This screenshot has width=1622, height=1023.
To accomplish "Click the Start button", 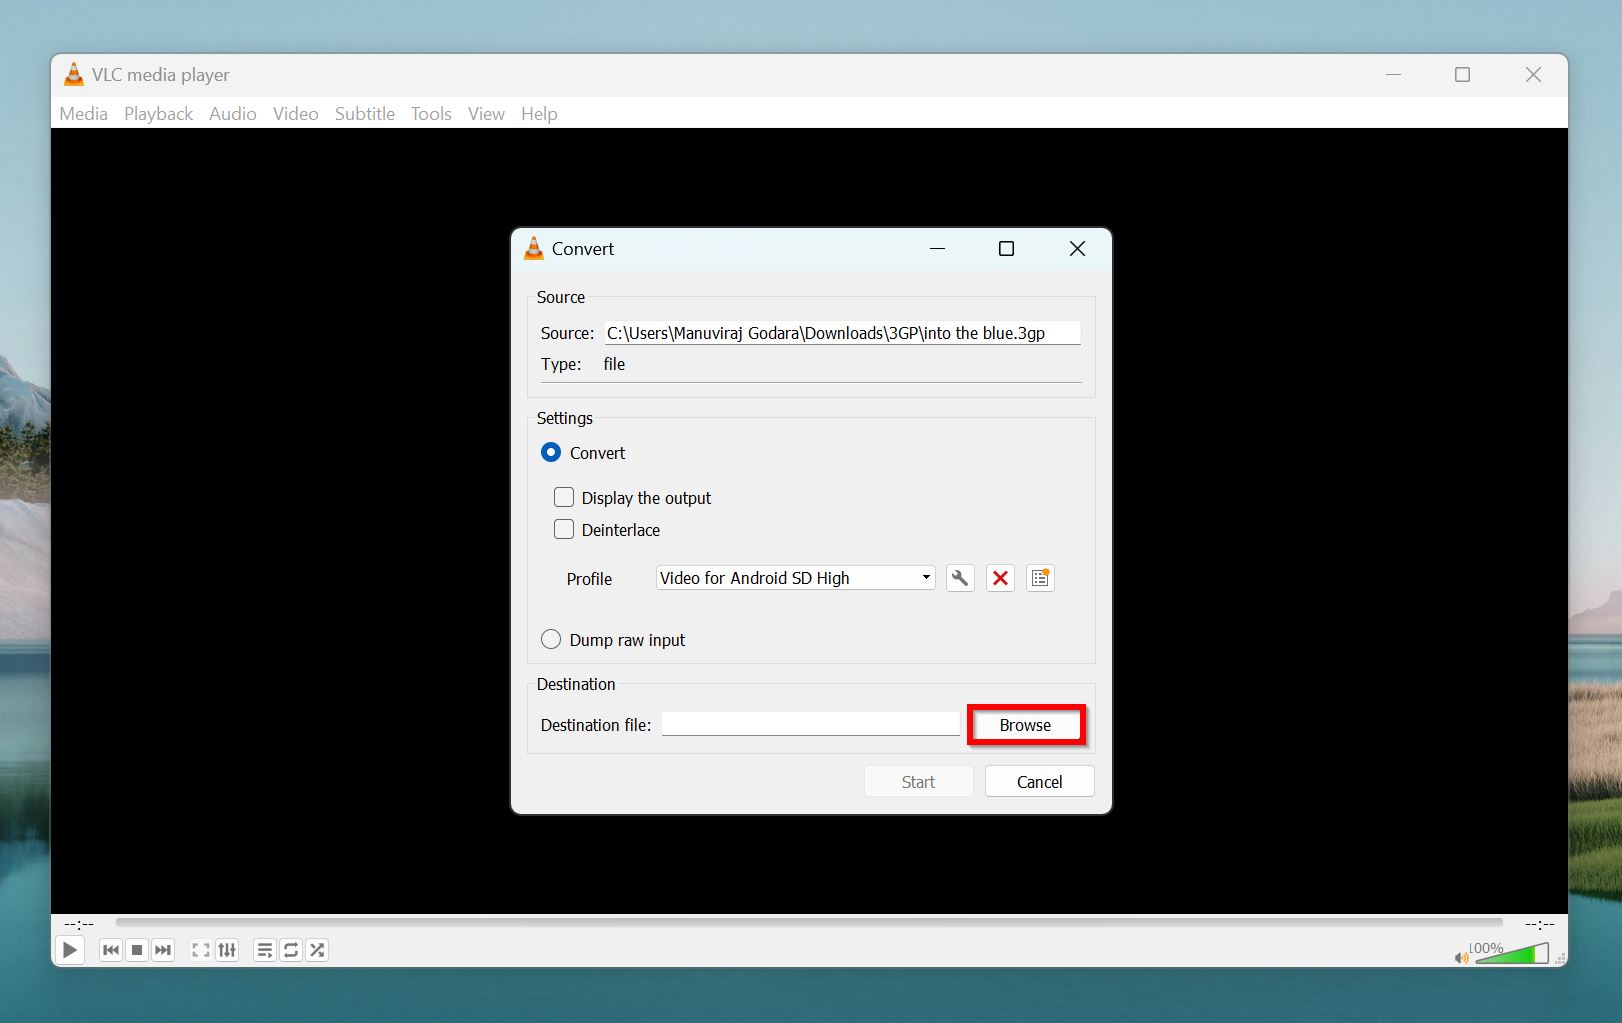I will (918, 782).
